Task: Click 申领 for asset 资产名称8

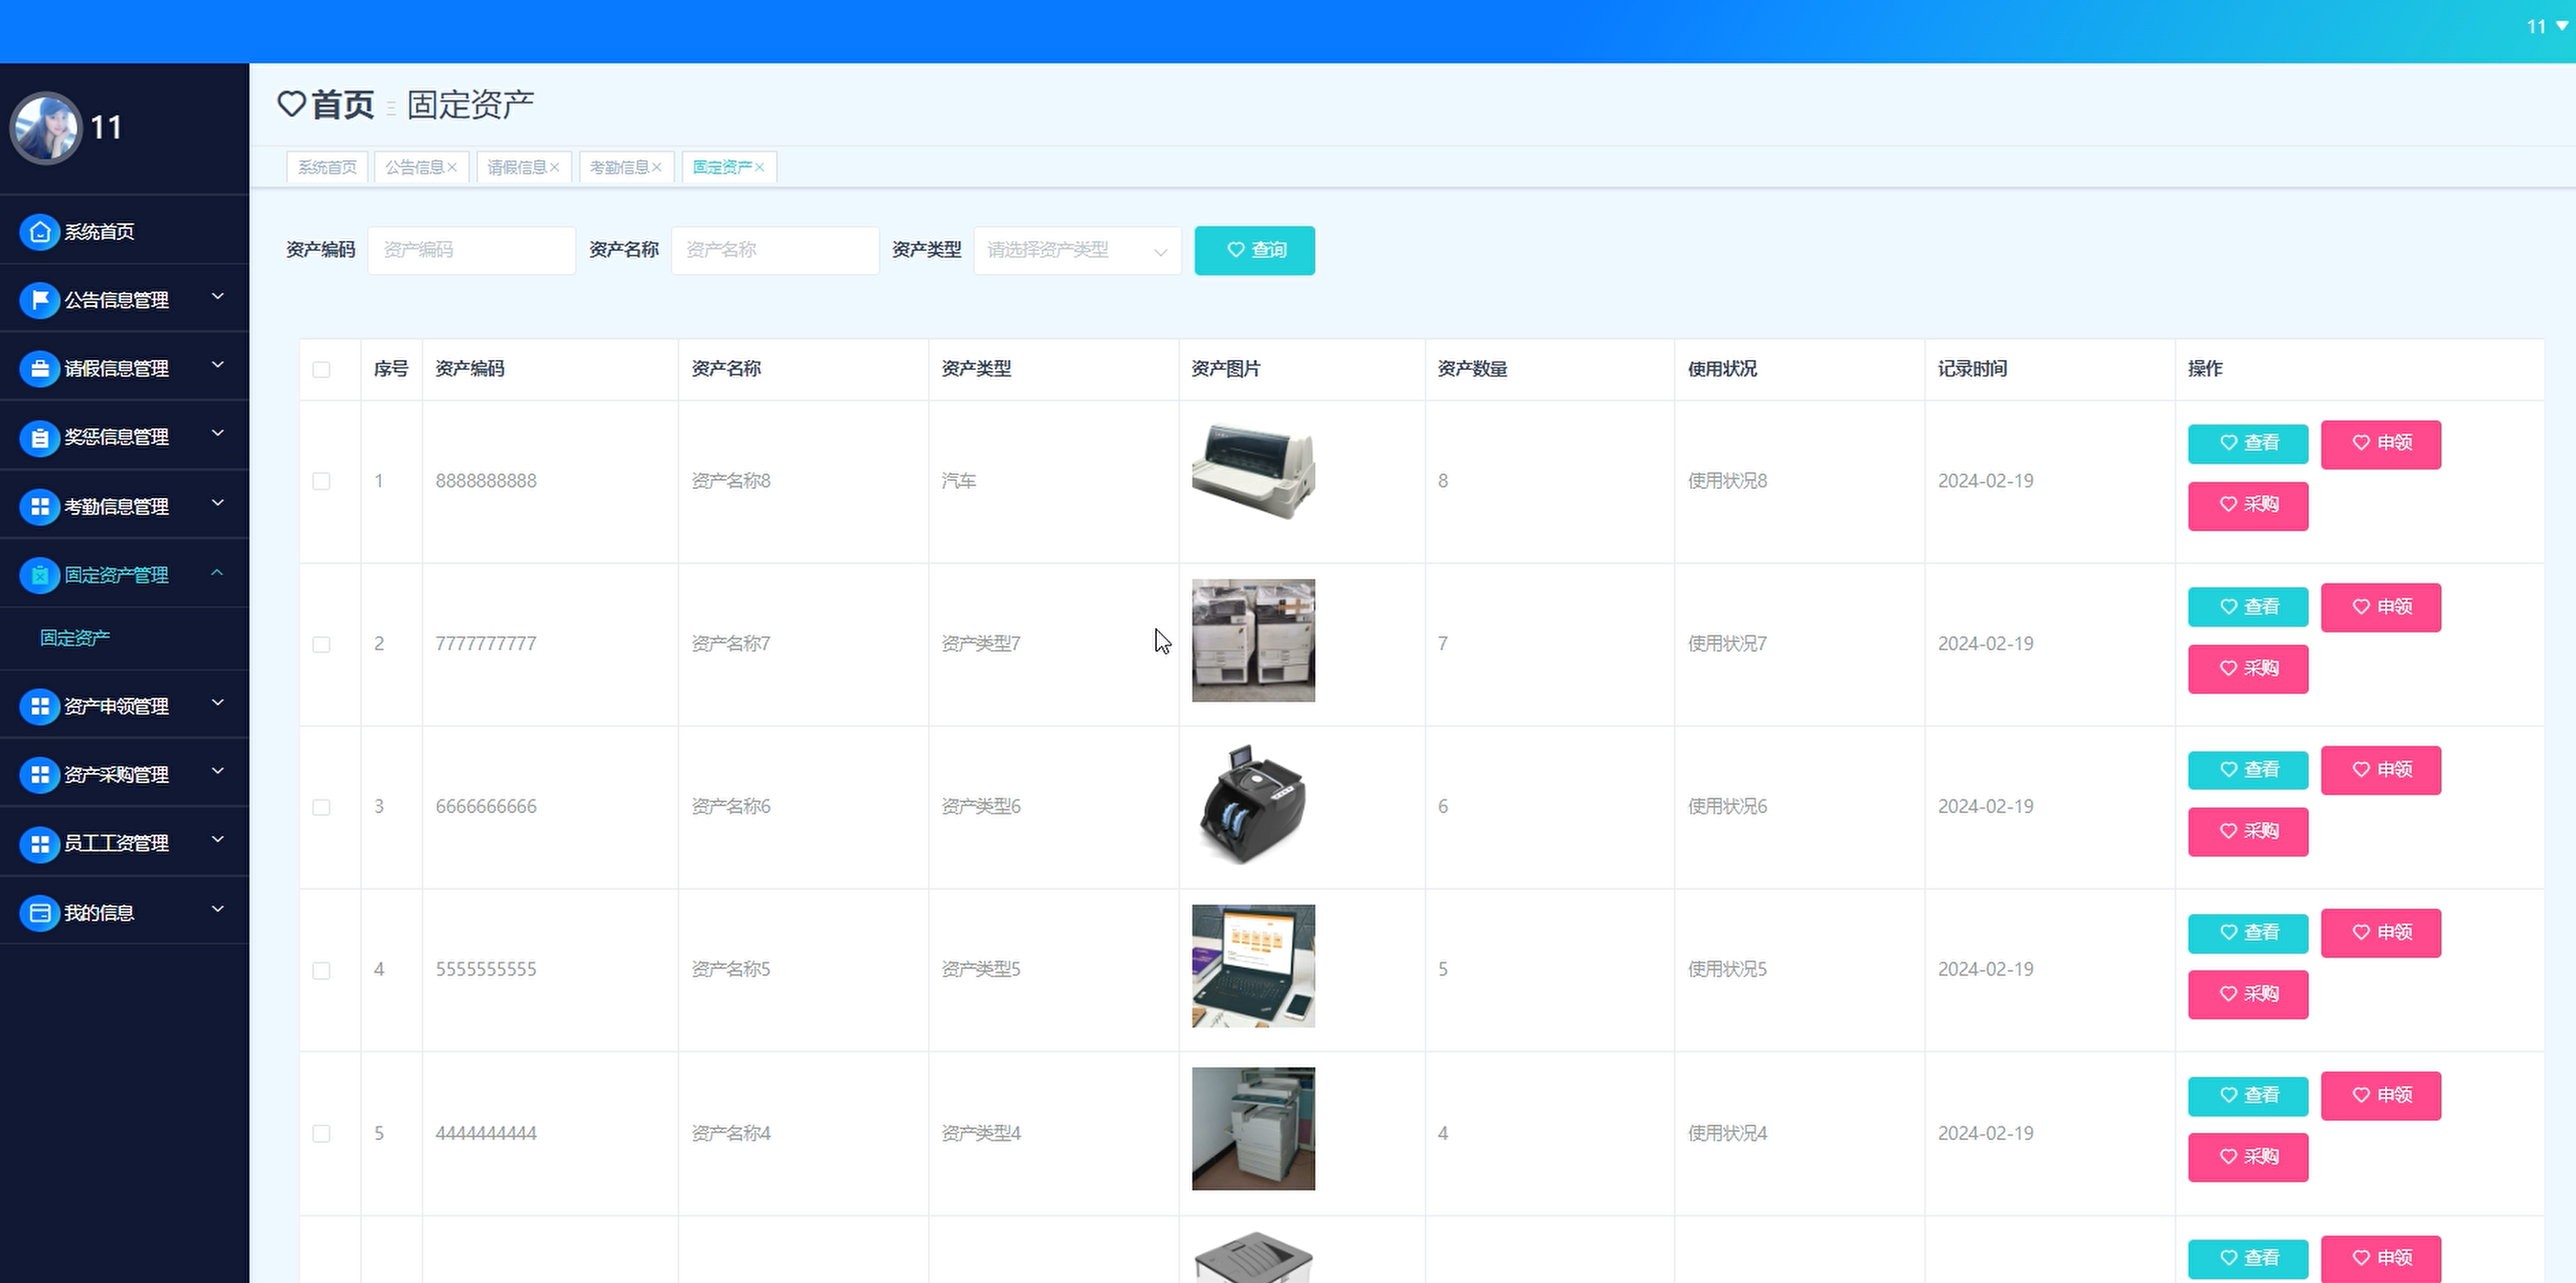Action: (x=2380, y=444)
